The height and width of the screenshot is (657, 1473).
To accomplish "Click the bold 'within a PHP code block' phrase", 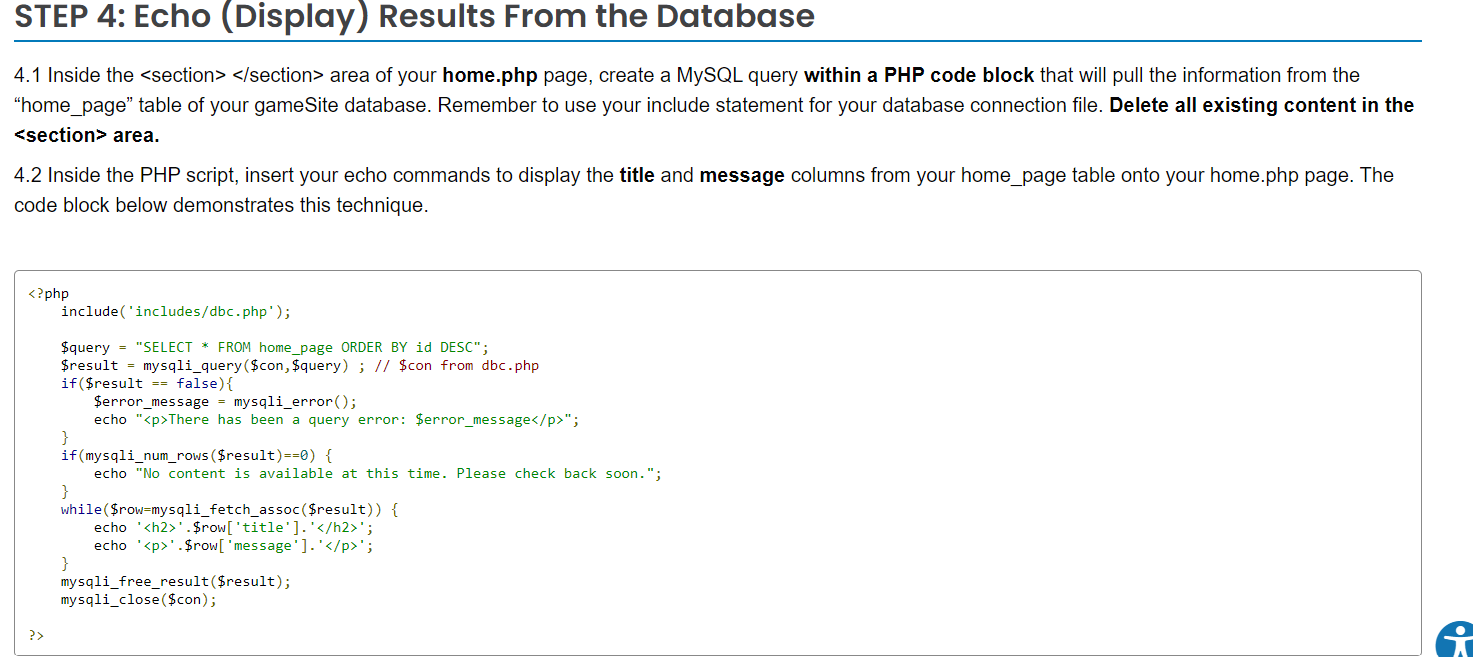I will click(x=921, y=75).
